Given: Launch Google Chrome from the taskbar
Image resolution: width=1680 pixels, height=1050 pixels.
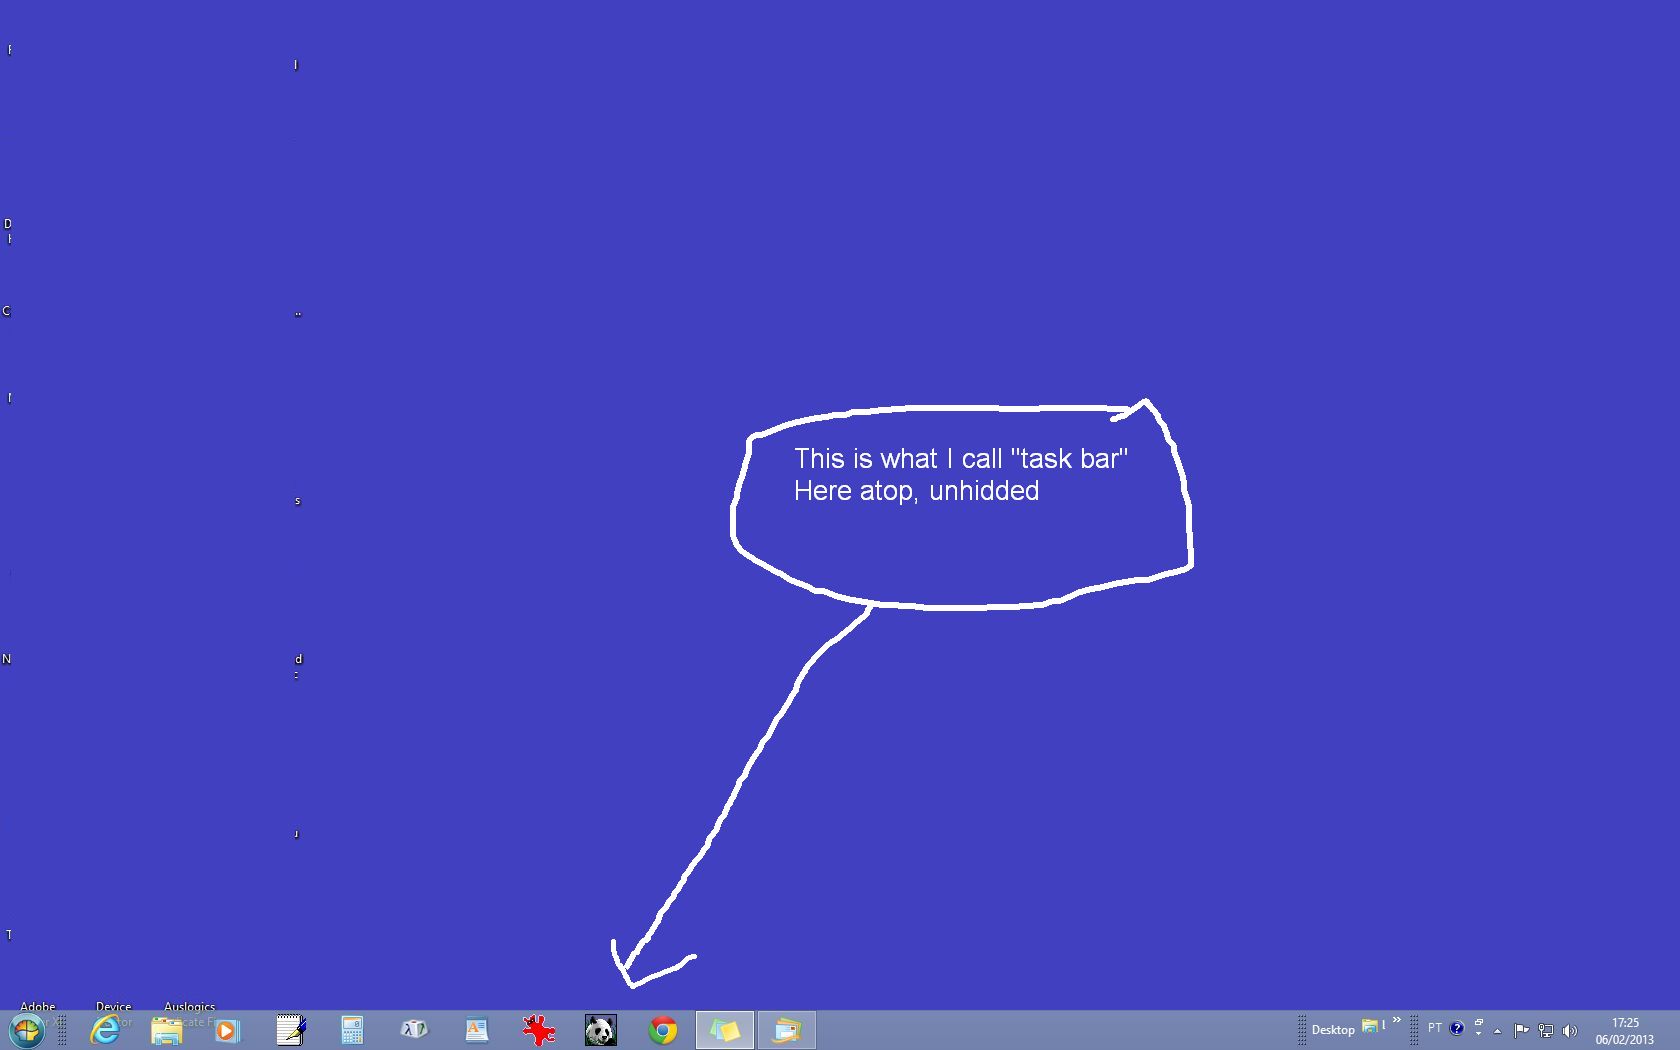Looking at the screenshot, I should [662, 1030].
